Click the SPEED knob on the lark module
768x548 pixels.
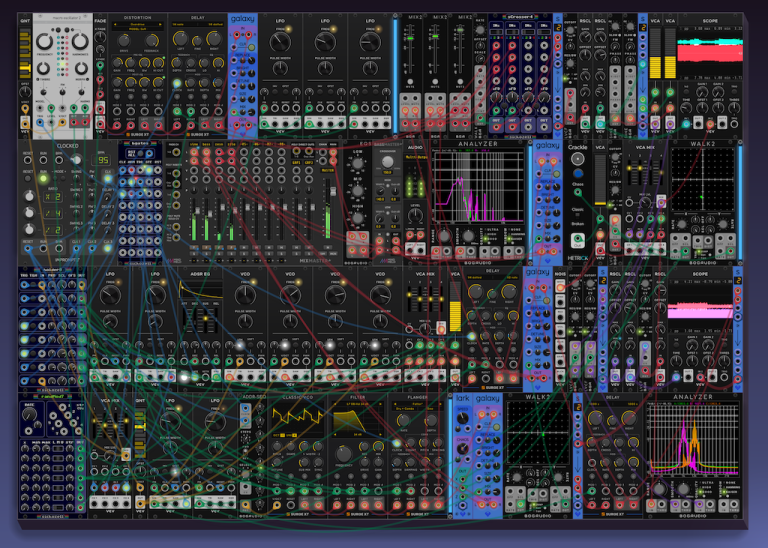pyautogui.click(x=462, y=418)
